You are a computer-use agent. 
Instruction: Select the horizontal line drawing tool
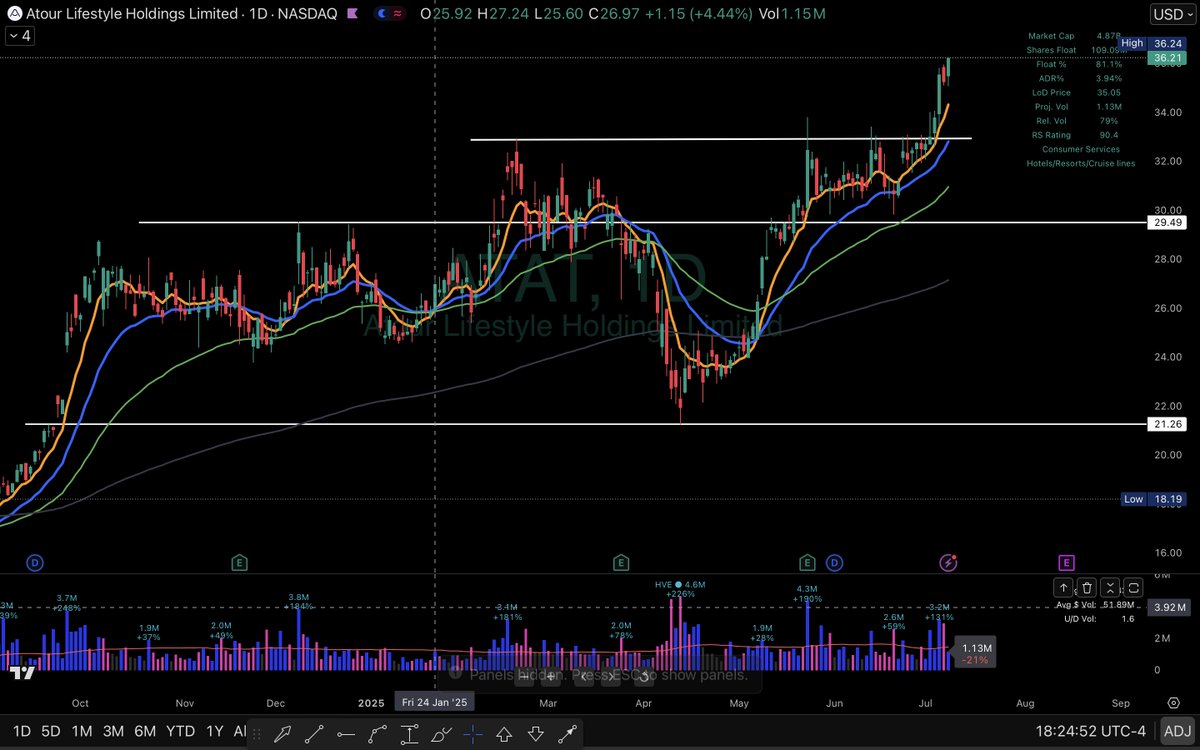pyautogui.click(x=347, y=733)
